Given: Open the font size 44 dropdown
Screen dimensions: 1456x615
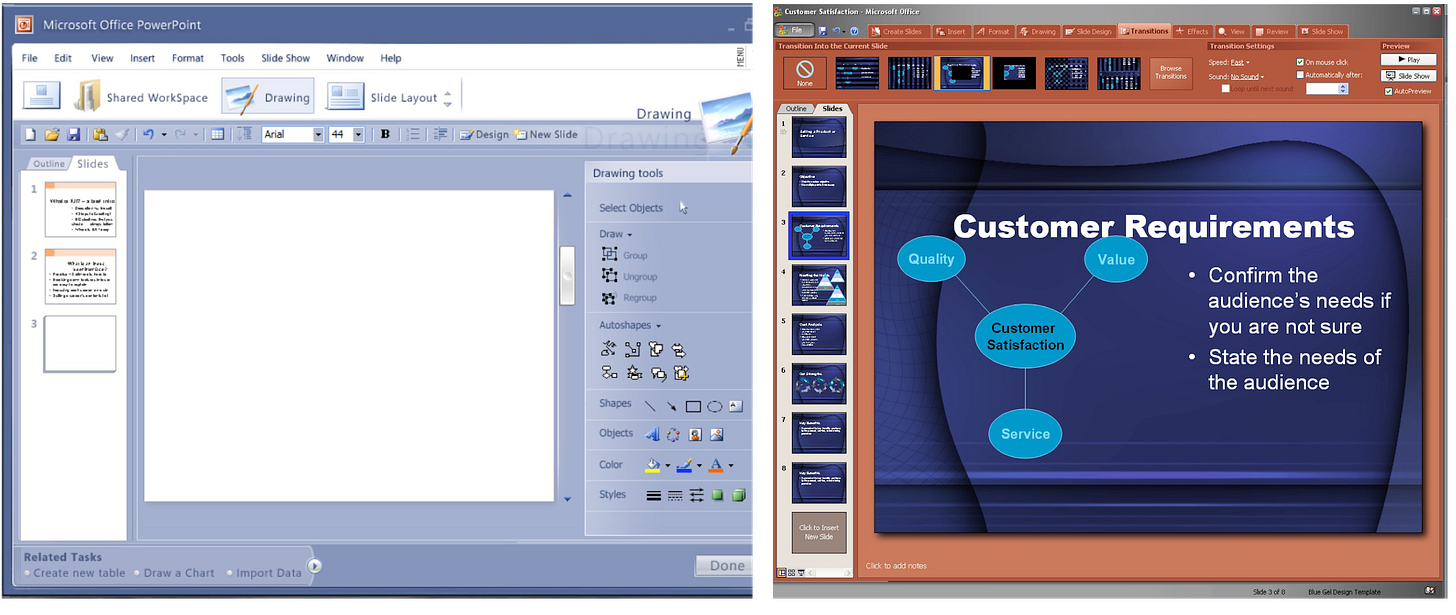Looking at the screenshot, I should point(359,134).
